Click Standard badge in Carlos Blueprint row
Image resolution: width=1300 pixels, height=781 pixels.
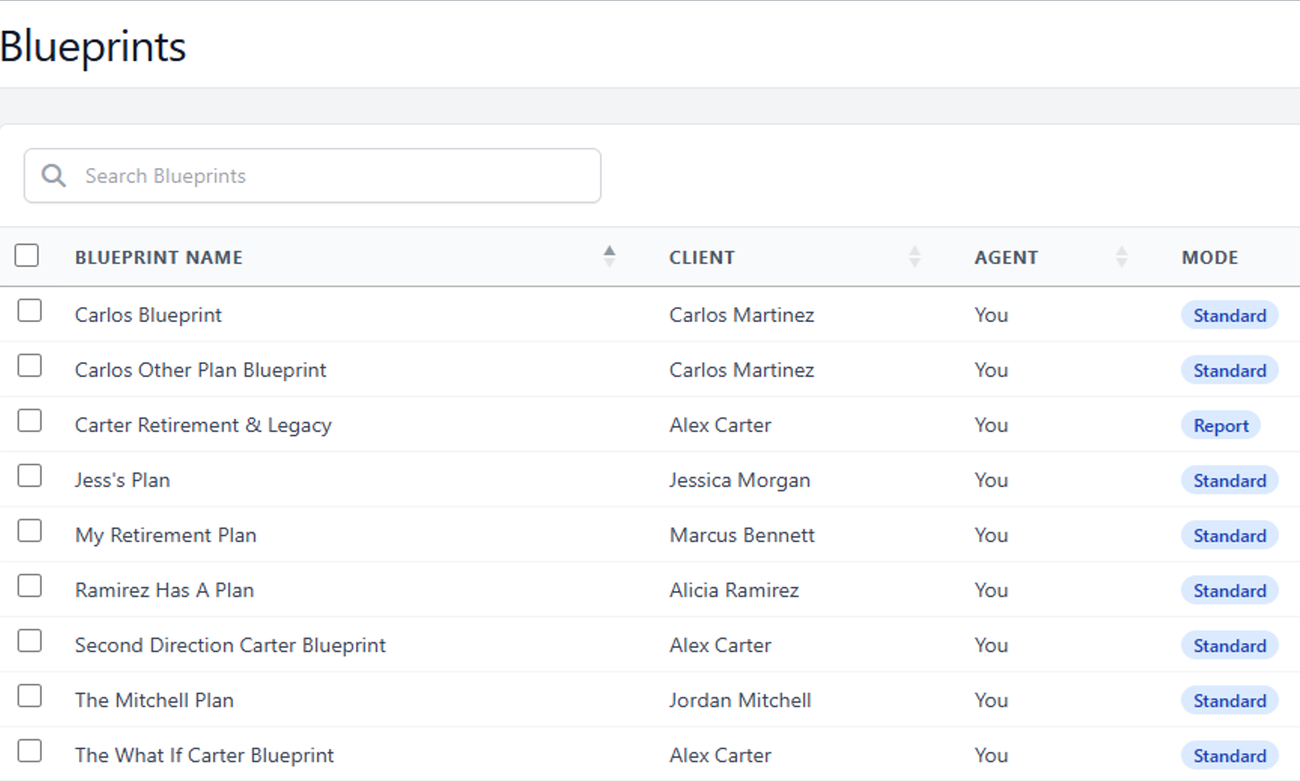pos(1230,316)
